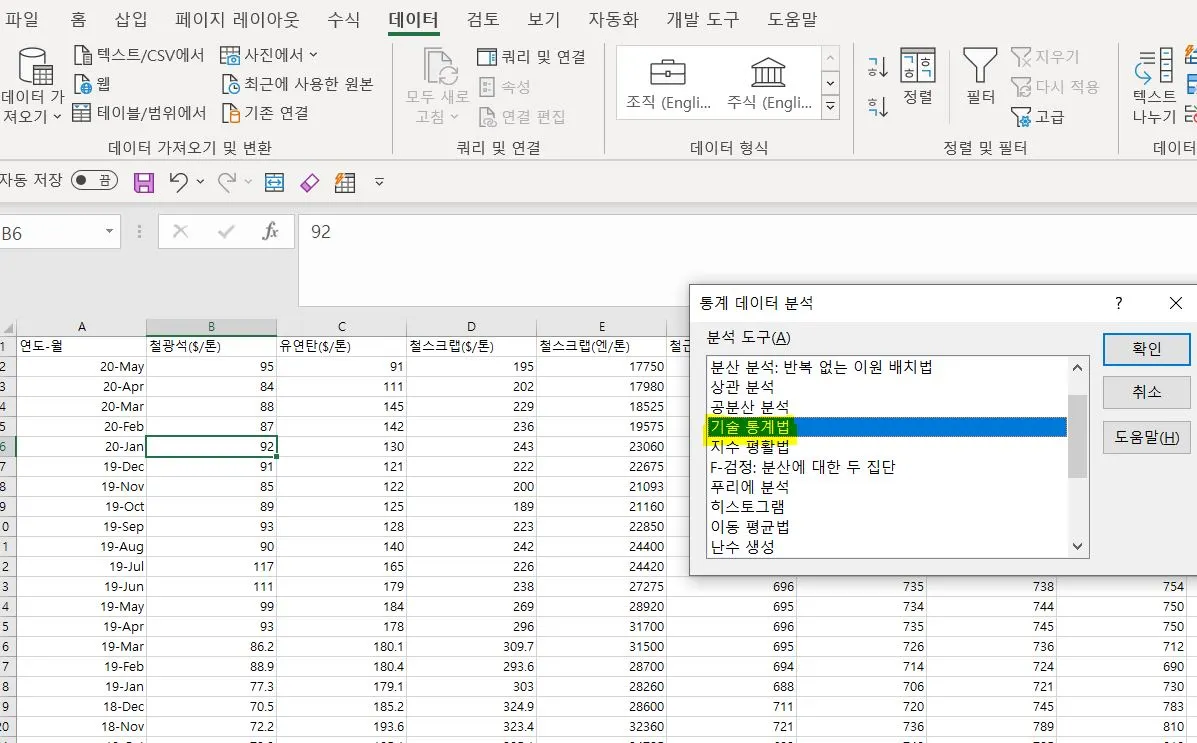This screenshot has height=743, width=1197.
Task: Open Existing Connections (기존 연결)
Action: coord(266,113)
